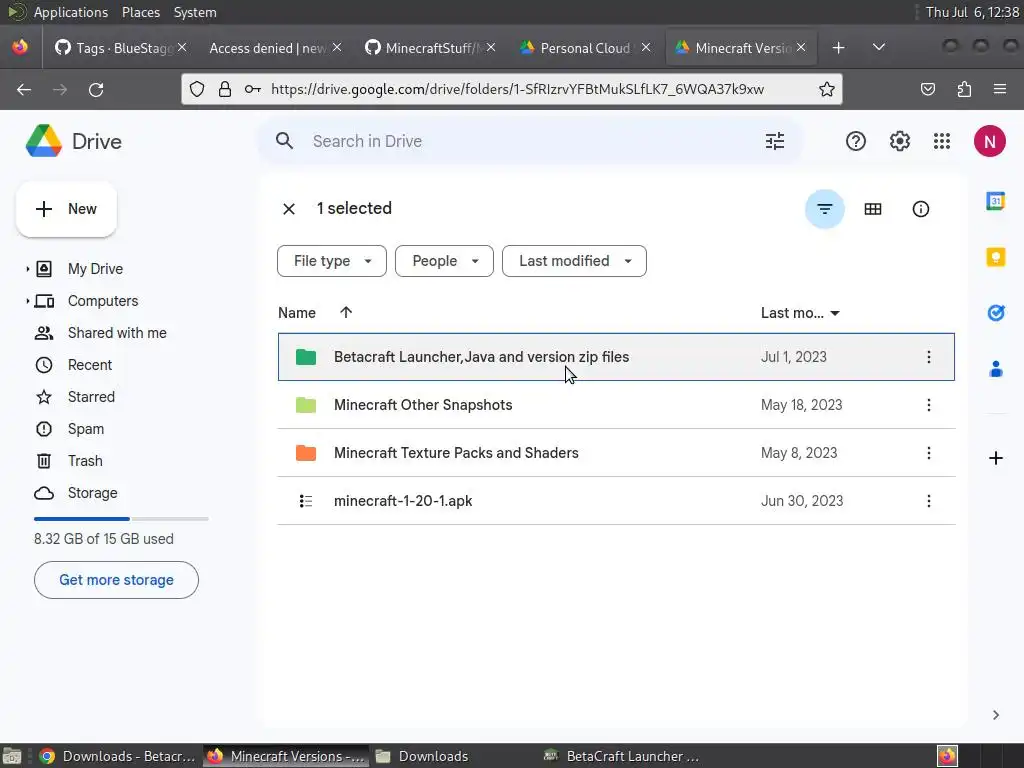Open Google Keep side panel icon
Screen dimensions: 1024x768
coord(995,257)
